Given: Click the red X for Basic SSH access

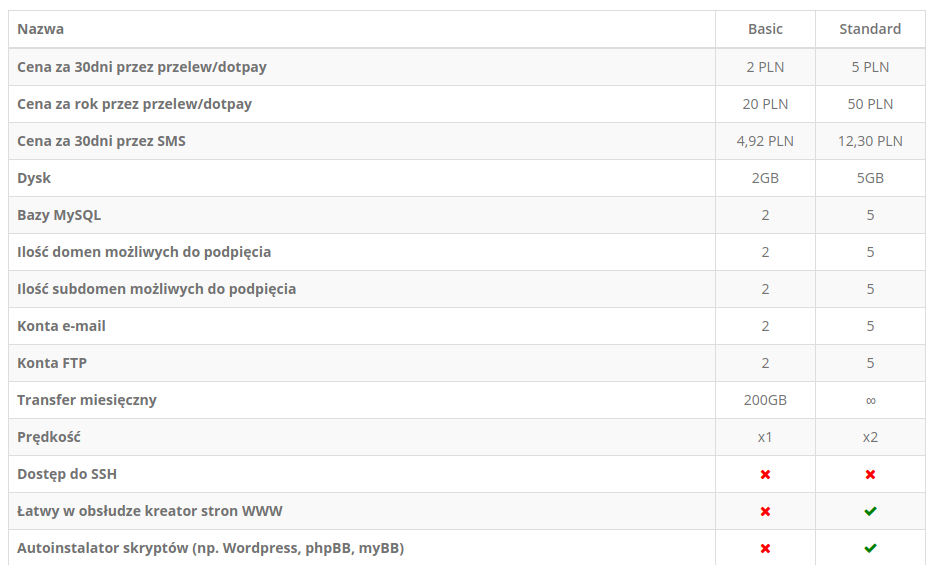Looking at the screenshot, I should 765,474.
